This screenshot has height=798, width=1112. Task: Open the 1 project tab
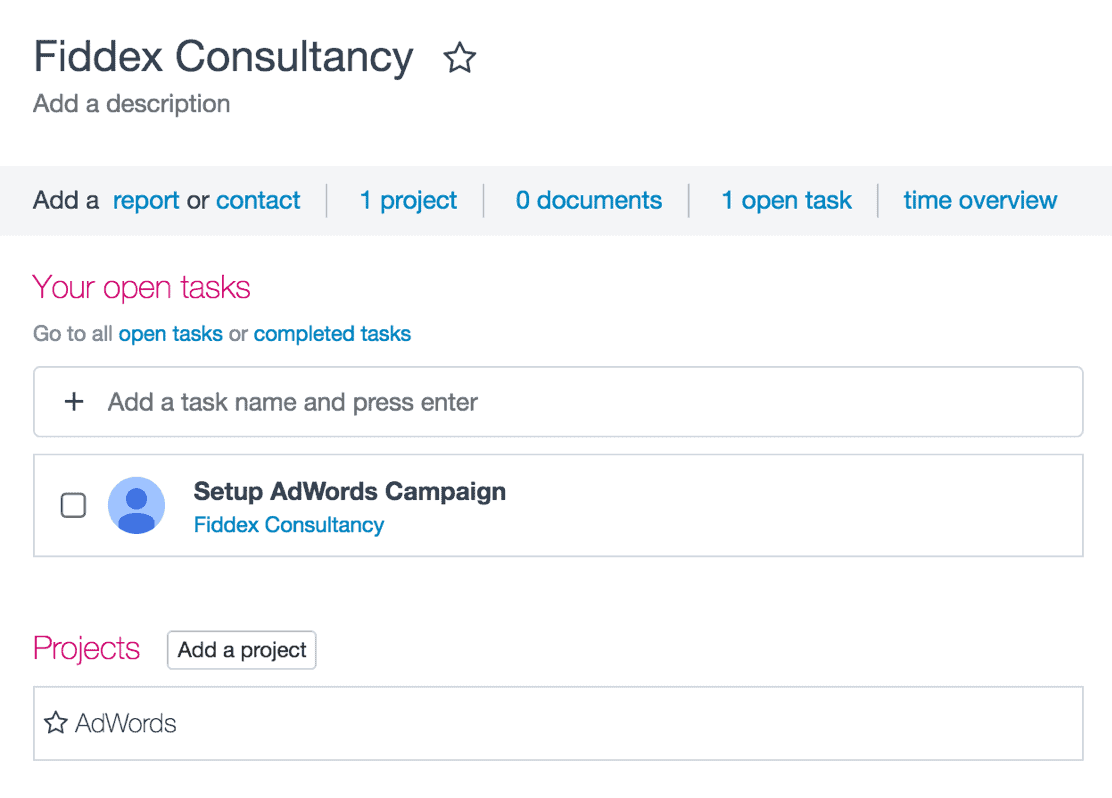[408, 201]
